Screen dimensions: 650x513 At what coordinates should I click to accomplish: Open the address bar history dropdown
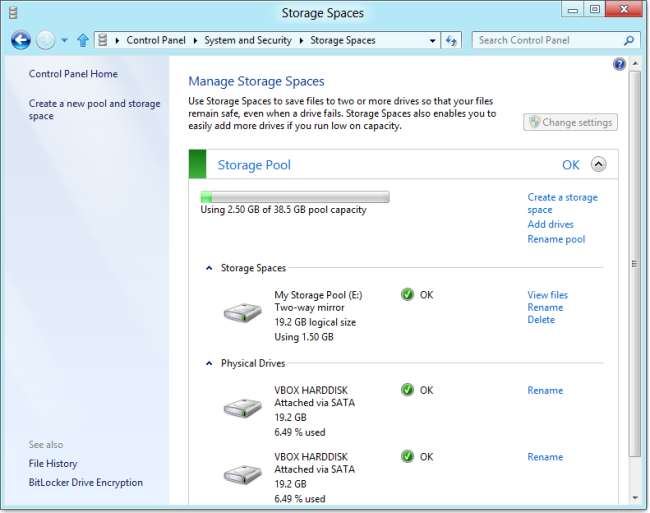433,41
